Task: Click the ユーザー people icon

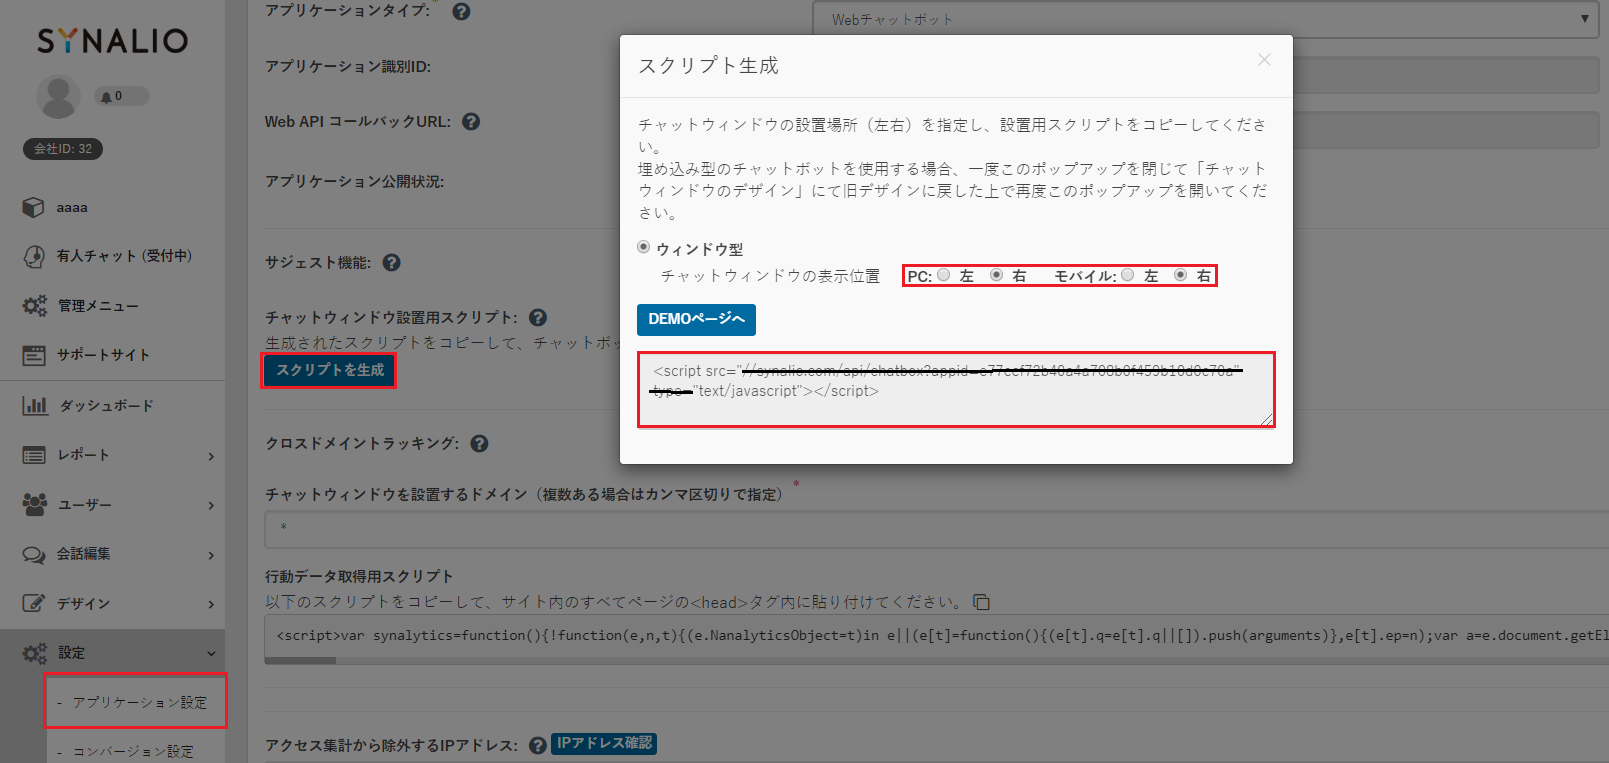Action: point(34,504)
